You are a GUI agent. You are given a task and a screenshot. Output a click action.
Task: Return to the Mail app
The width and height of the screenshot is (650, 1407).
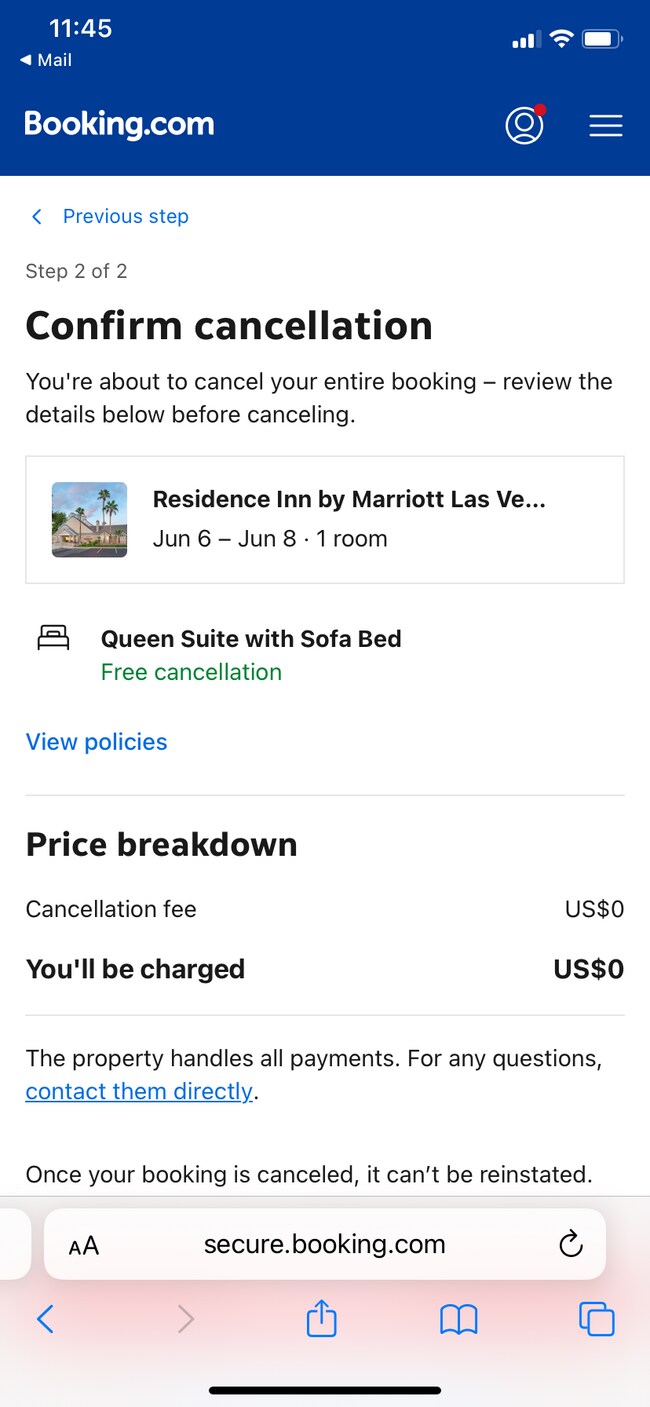[x=46, y=60]
